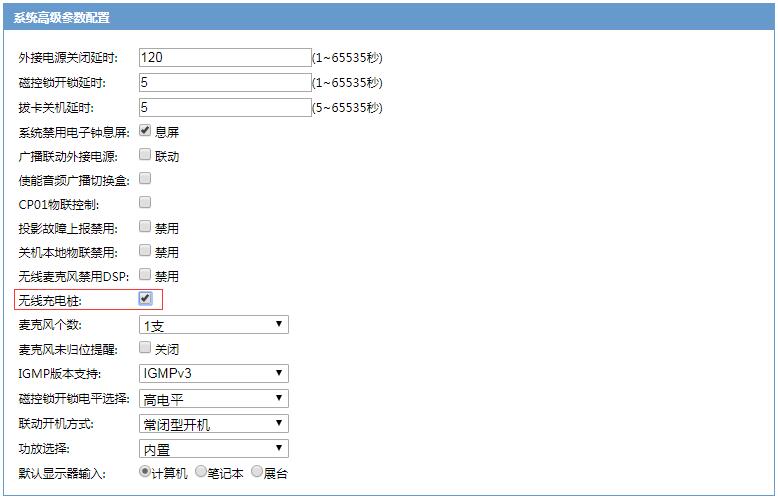Check the 麦克风未归位提醒 关闭 checkbox
The image size is (778, 499).
(x=145, y=348)
